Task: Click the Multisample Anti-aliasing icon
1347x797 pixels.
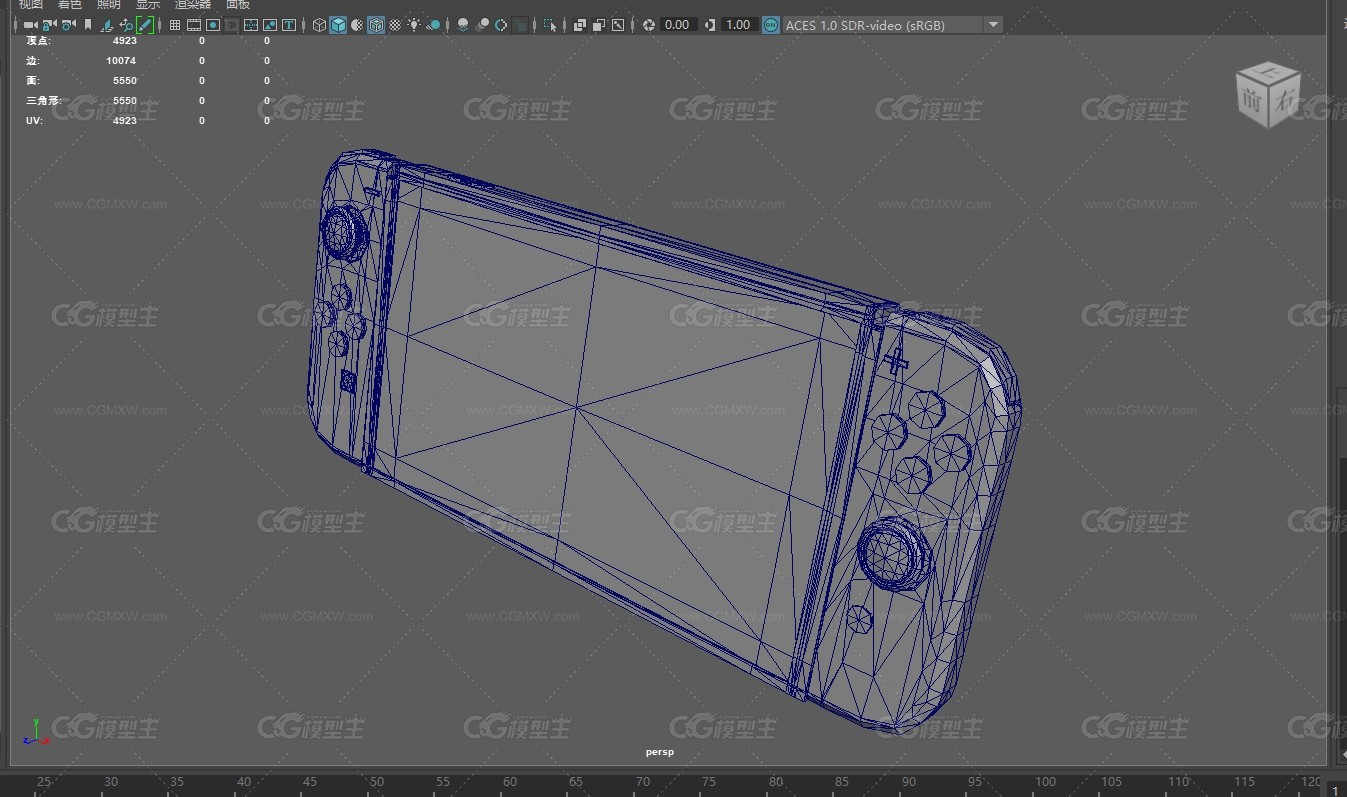Action: [x=501, y=25]
